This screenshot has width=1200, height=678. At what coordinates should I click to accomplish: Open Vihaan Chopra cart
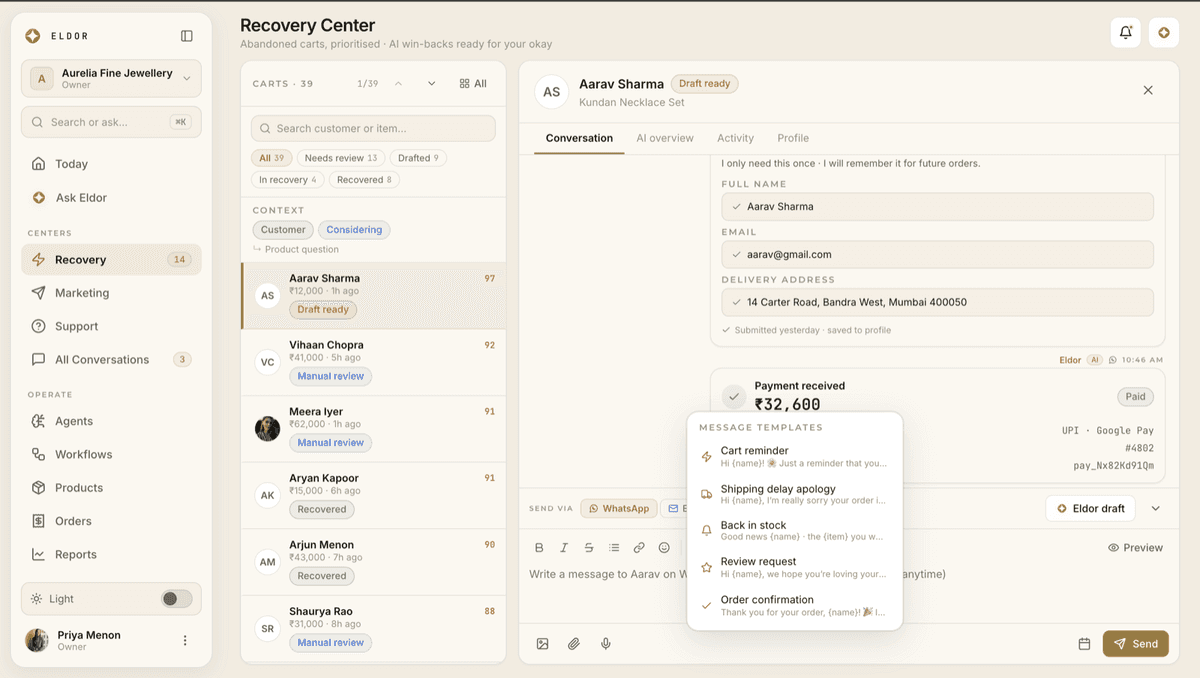374,362
